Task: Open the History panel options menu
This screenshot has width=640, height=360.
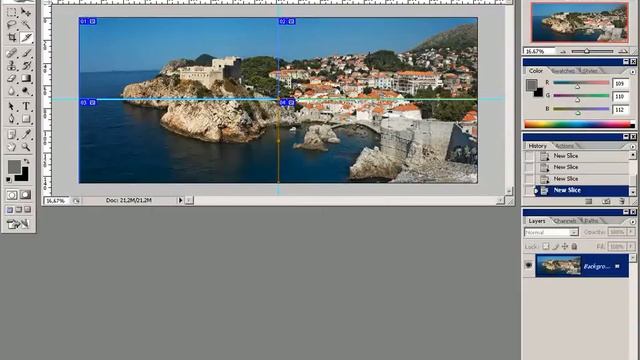Action: tap(633, 146)
